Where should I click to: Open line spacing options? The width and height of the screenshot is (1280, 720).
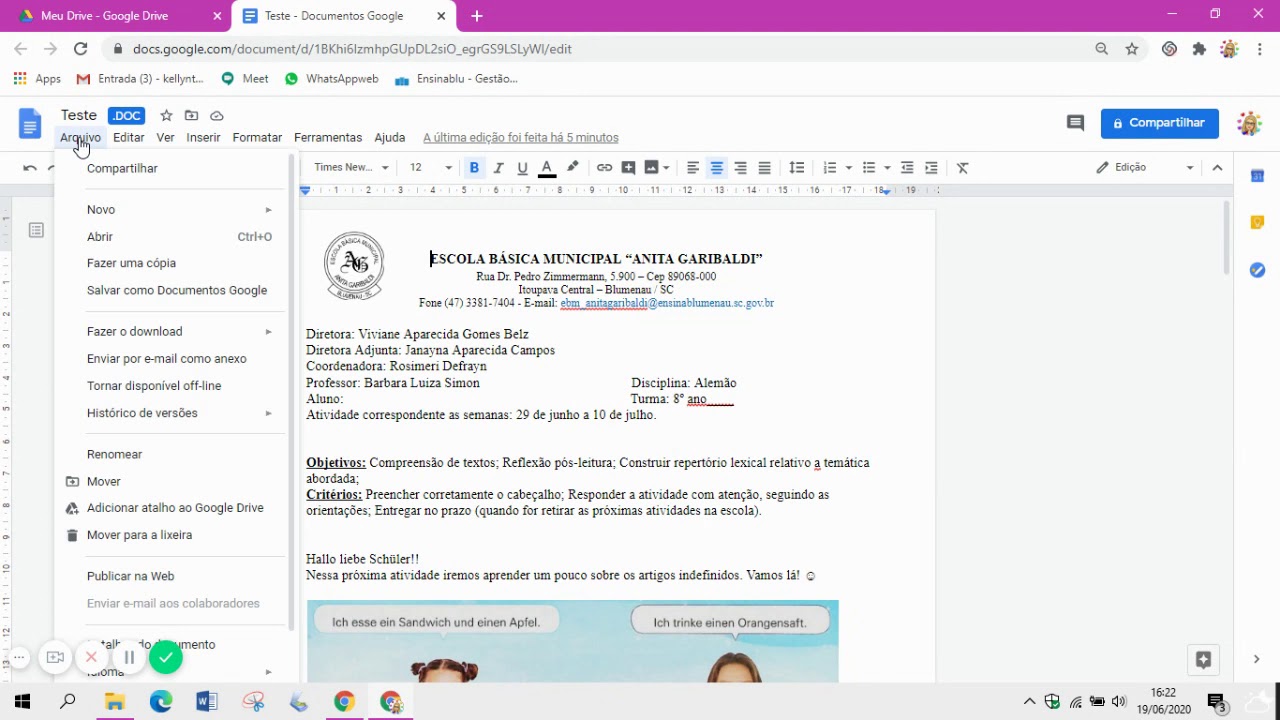click(x=797, y=168)
